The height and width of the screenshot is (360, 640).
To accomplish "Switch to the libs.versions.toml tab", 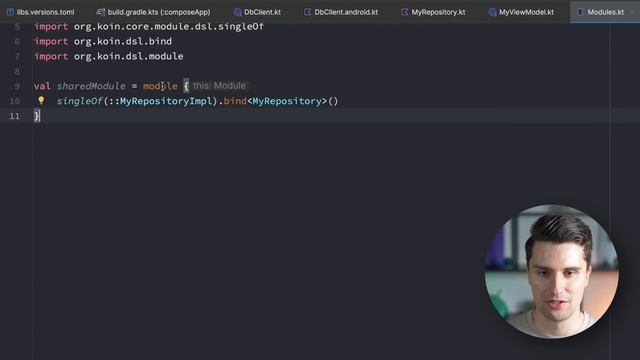I will (x=40, y=12).
